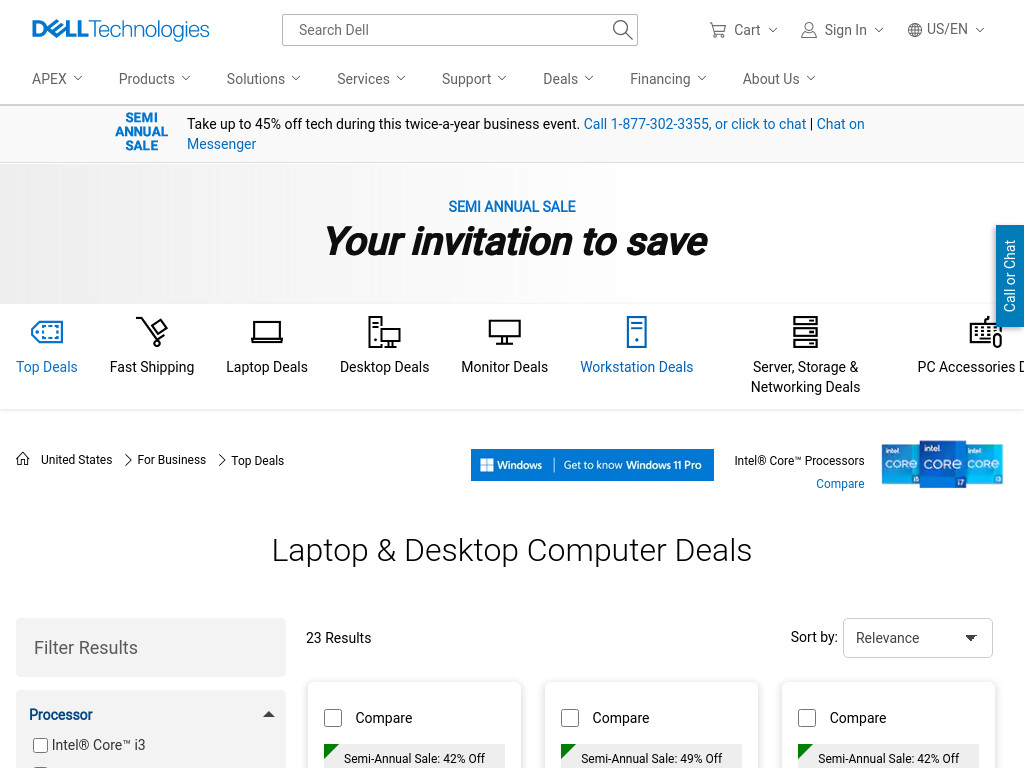Go to the Monitor Deals label
The image size is (1024, 768).
505,367
